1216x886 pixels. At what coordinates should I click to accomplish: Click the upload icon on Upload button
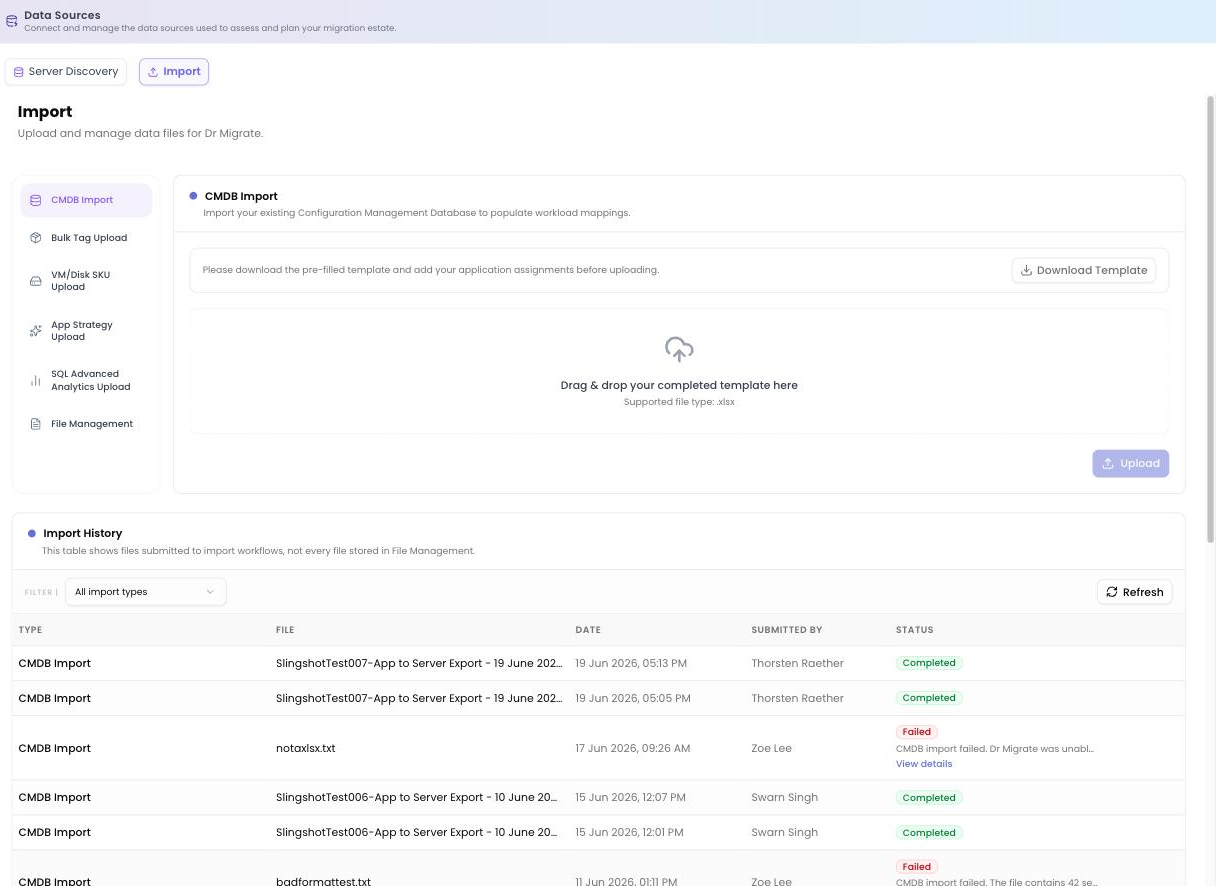(1108, 463)
